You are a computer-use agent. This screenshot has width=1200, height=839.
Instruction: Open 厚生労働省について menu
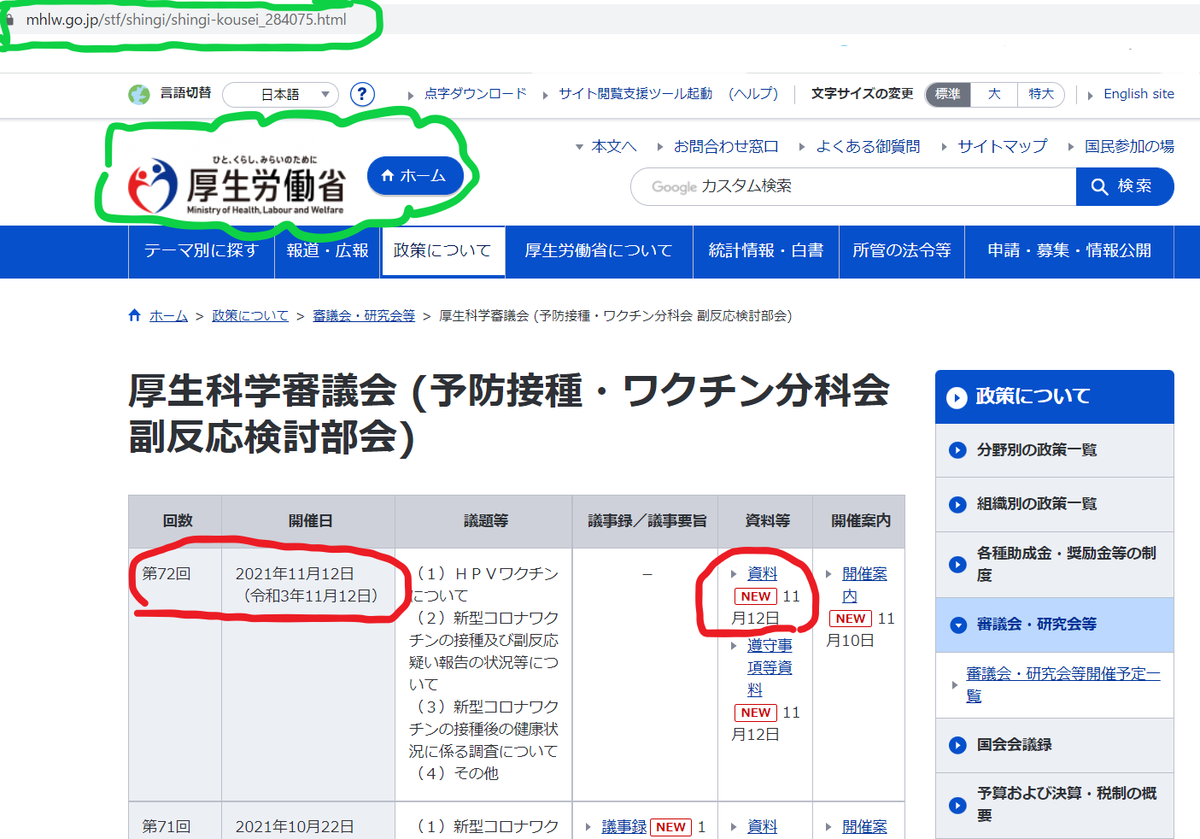tap(599, 251)
